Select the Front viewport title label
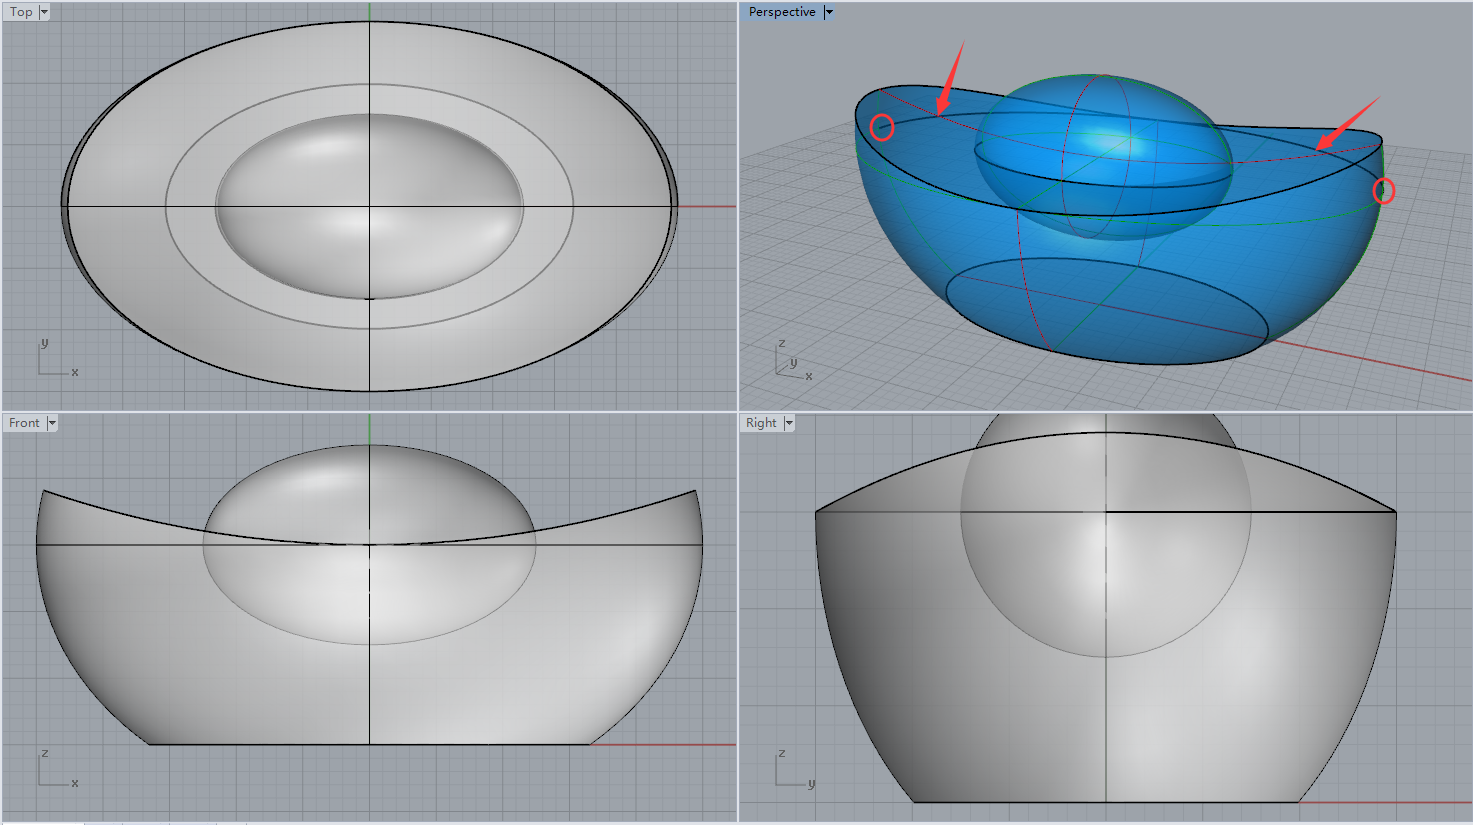This screenshot has width=1473, height=825. [24, 423]
